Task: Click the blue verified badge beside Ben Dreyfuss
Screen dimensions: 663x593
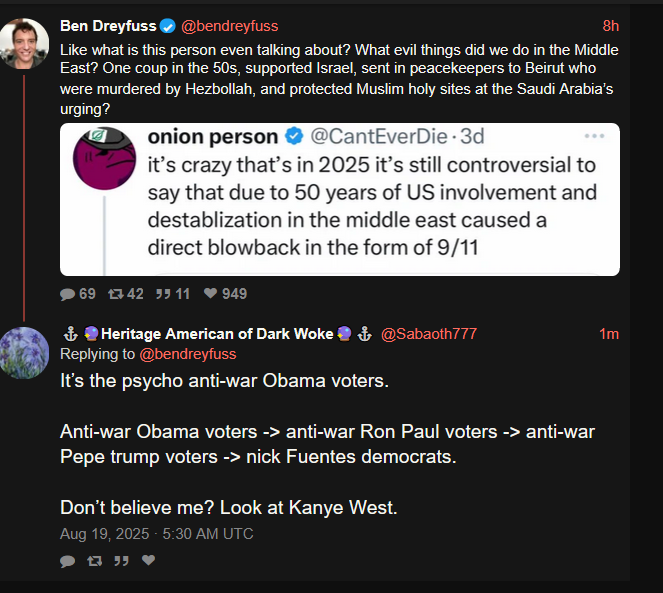Action: [x=169, y=26]
